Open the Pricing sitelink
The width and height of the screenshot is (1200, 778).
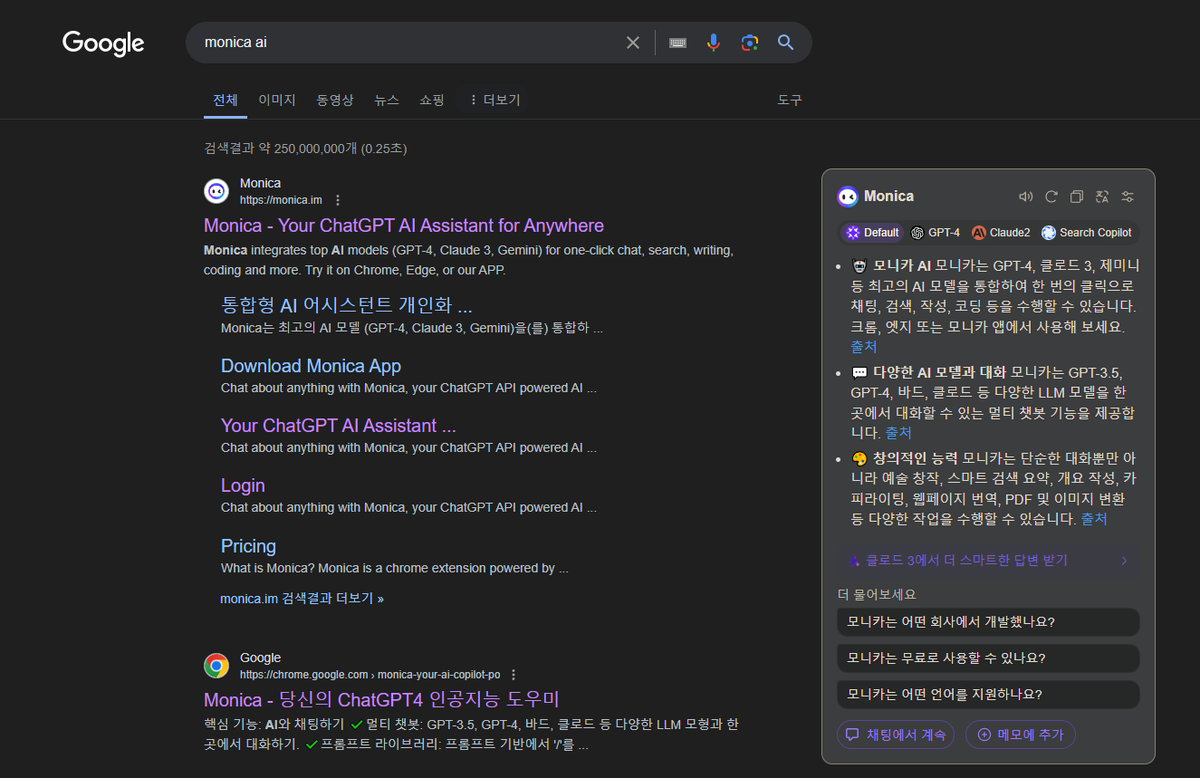tap(248, 546)
